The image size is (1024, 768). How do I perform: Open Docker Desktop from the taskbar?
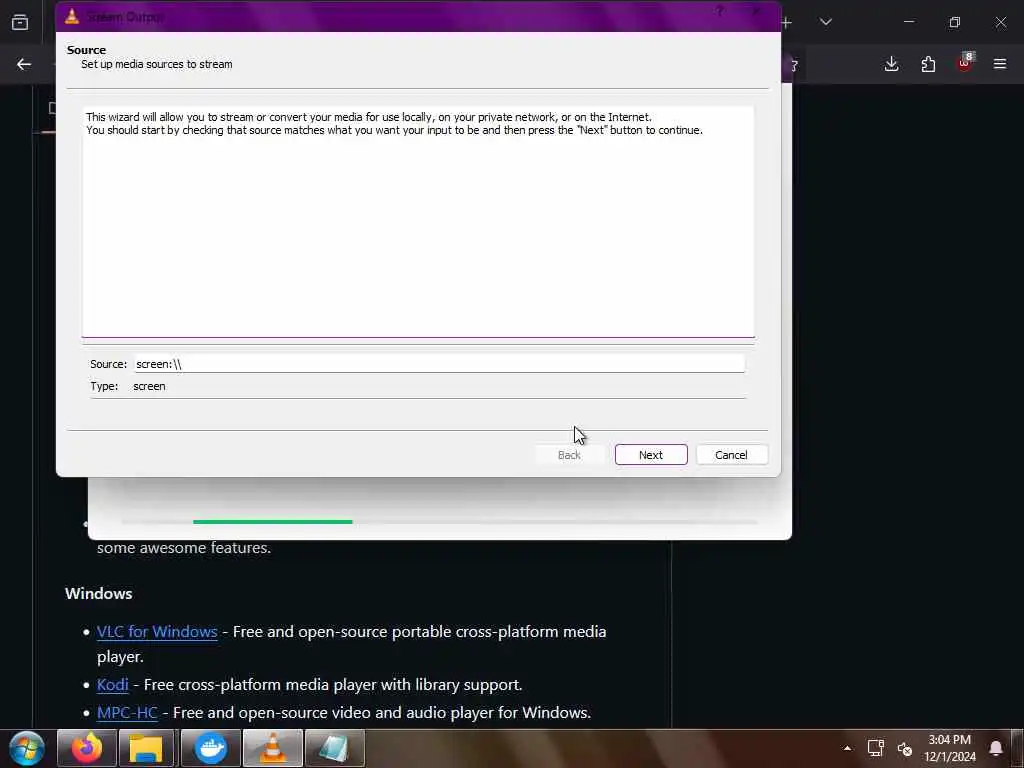coord(210,748)
